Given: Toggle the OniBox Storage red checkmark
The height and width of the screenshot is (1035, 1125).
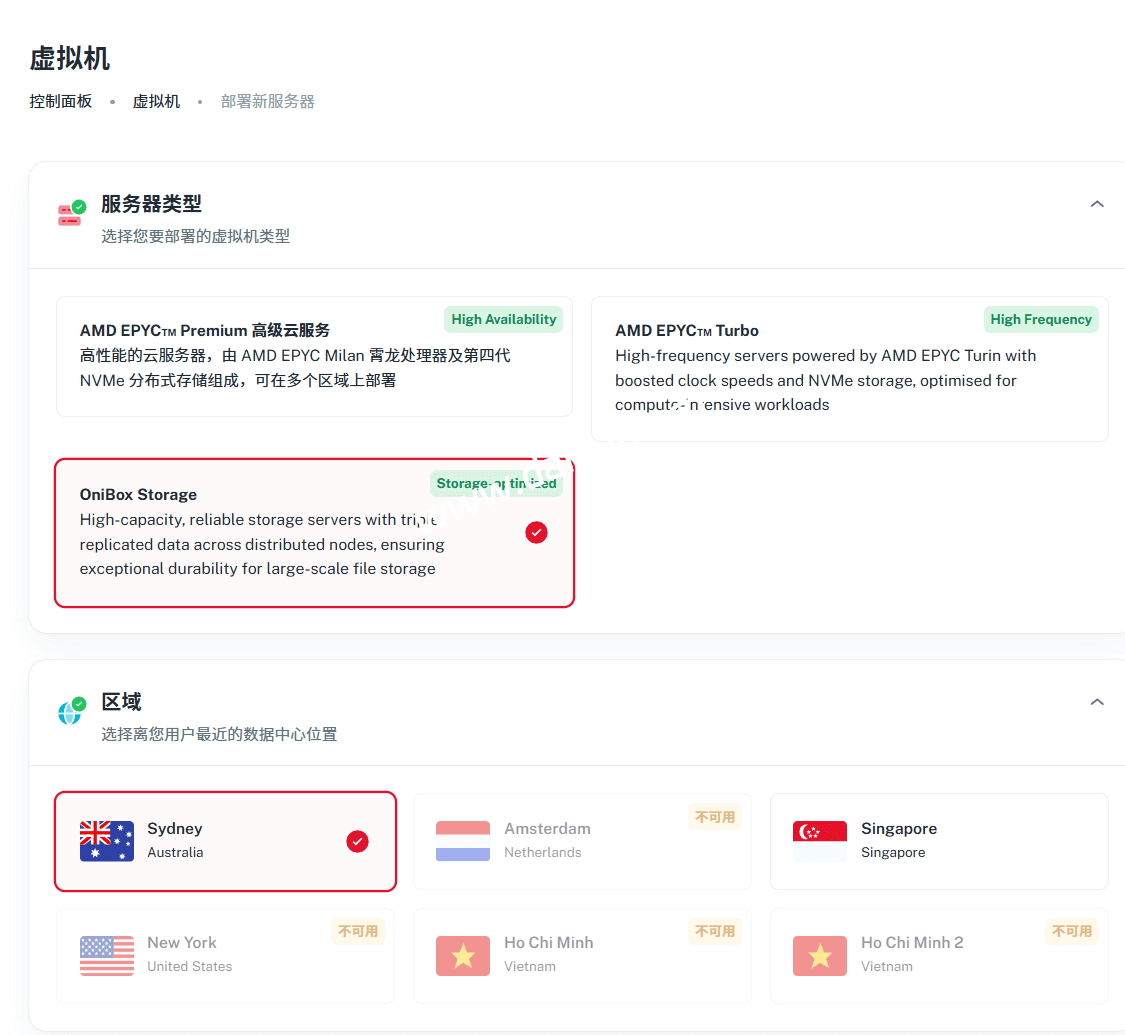Looking at the screenshot, I should [536, 533].
